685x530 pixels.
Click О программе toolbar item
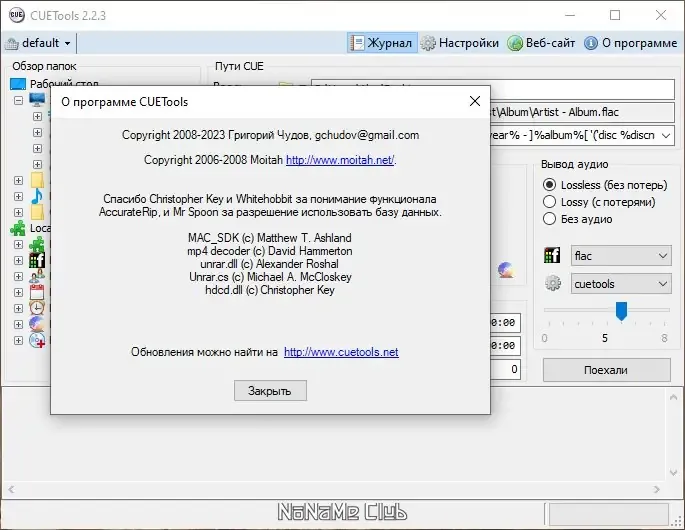coord(631,43)
